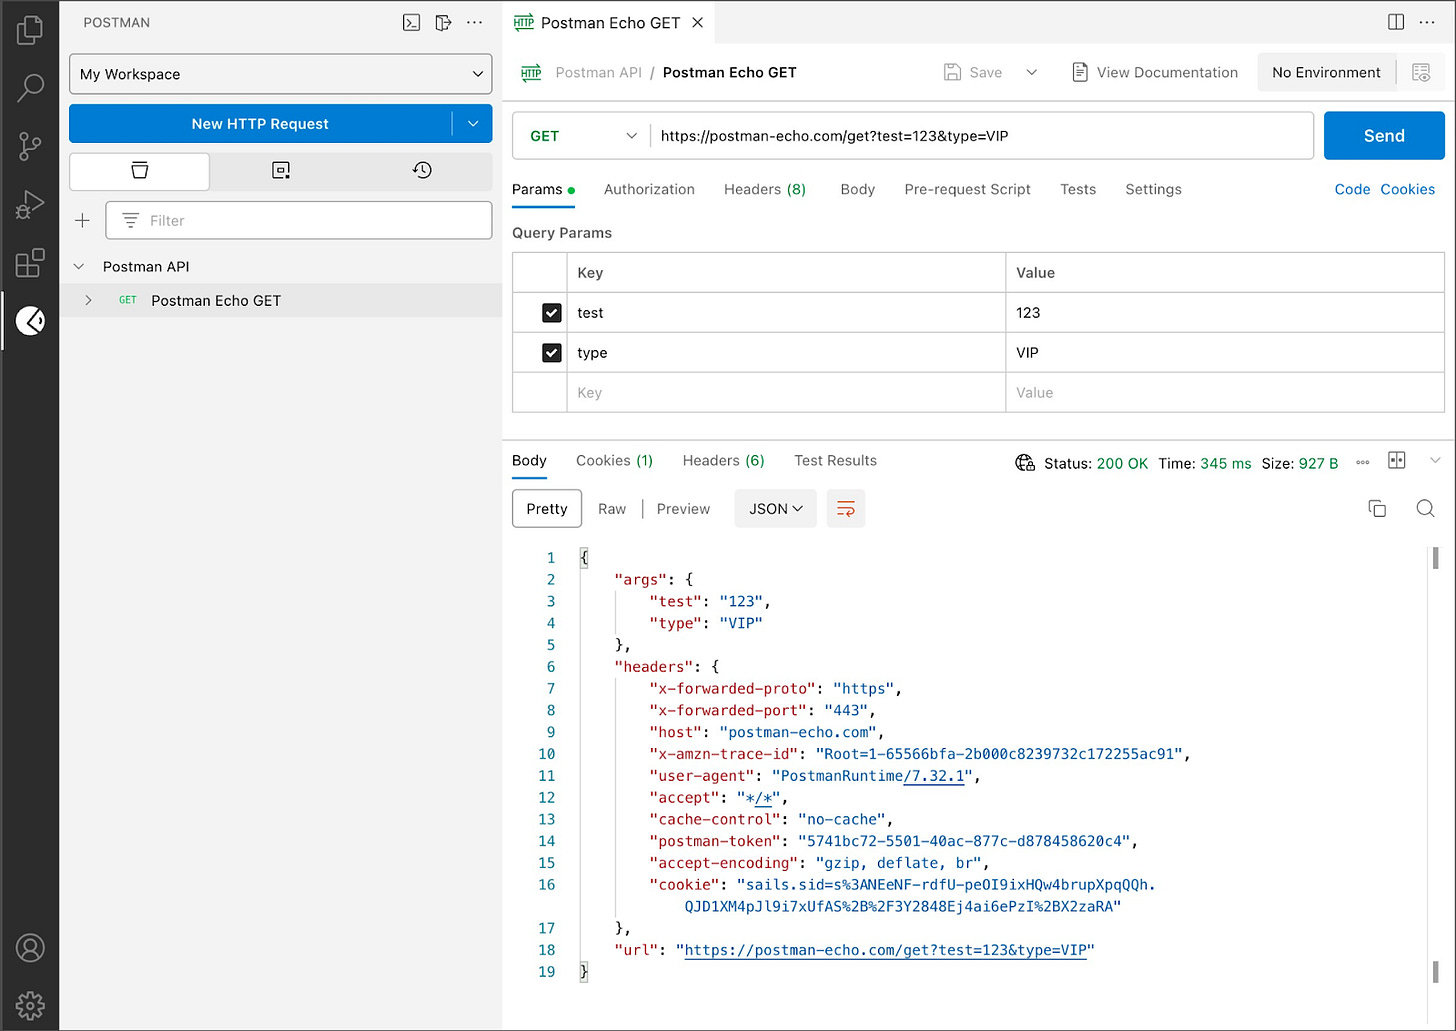This screenshot has width=1456, height=1031.
Task: Toggle word wrap in response body
Action: (x=846, y=509)
